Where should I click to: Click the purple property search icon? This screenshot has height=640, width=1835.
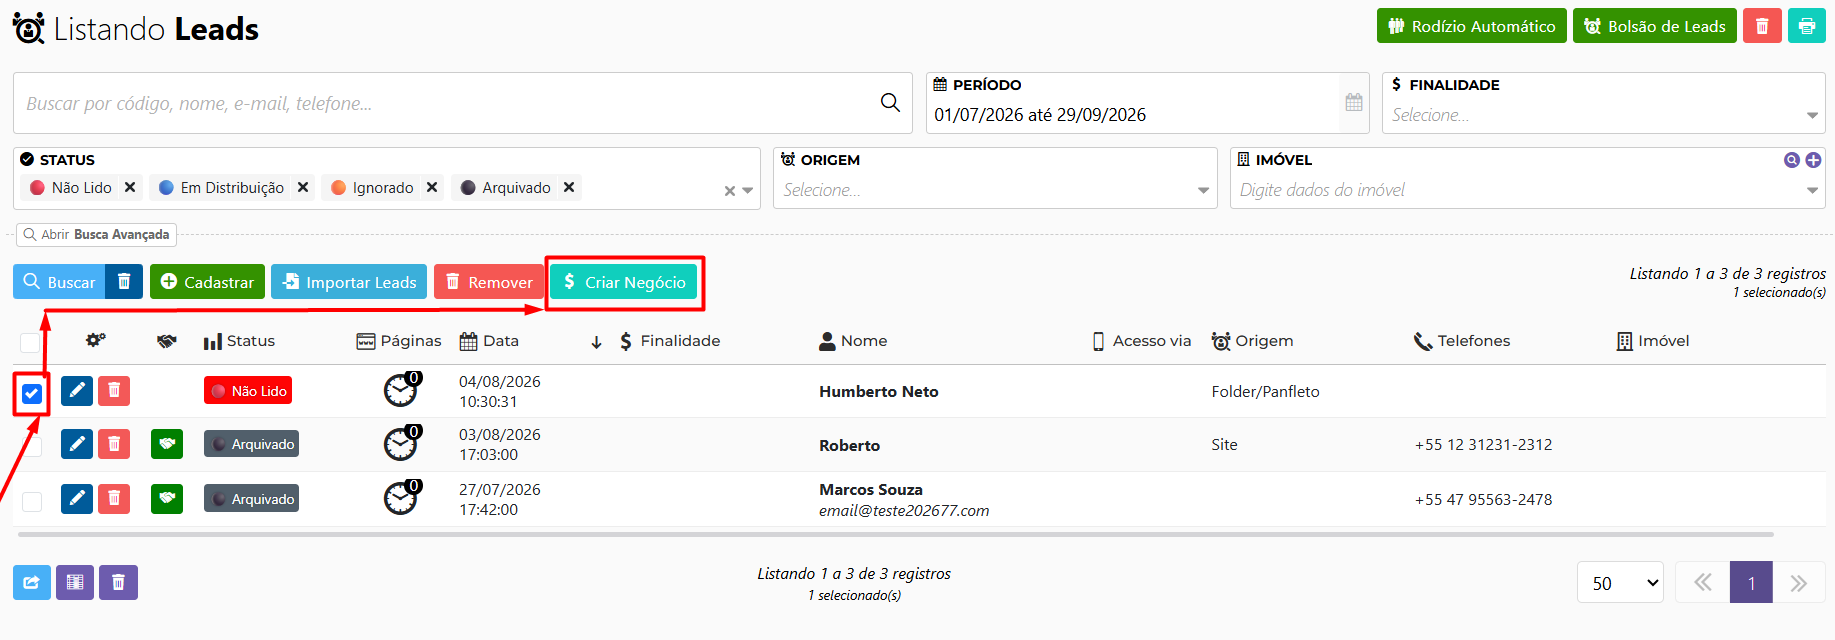pos(1792,160)
